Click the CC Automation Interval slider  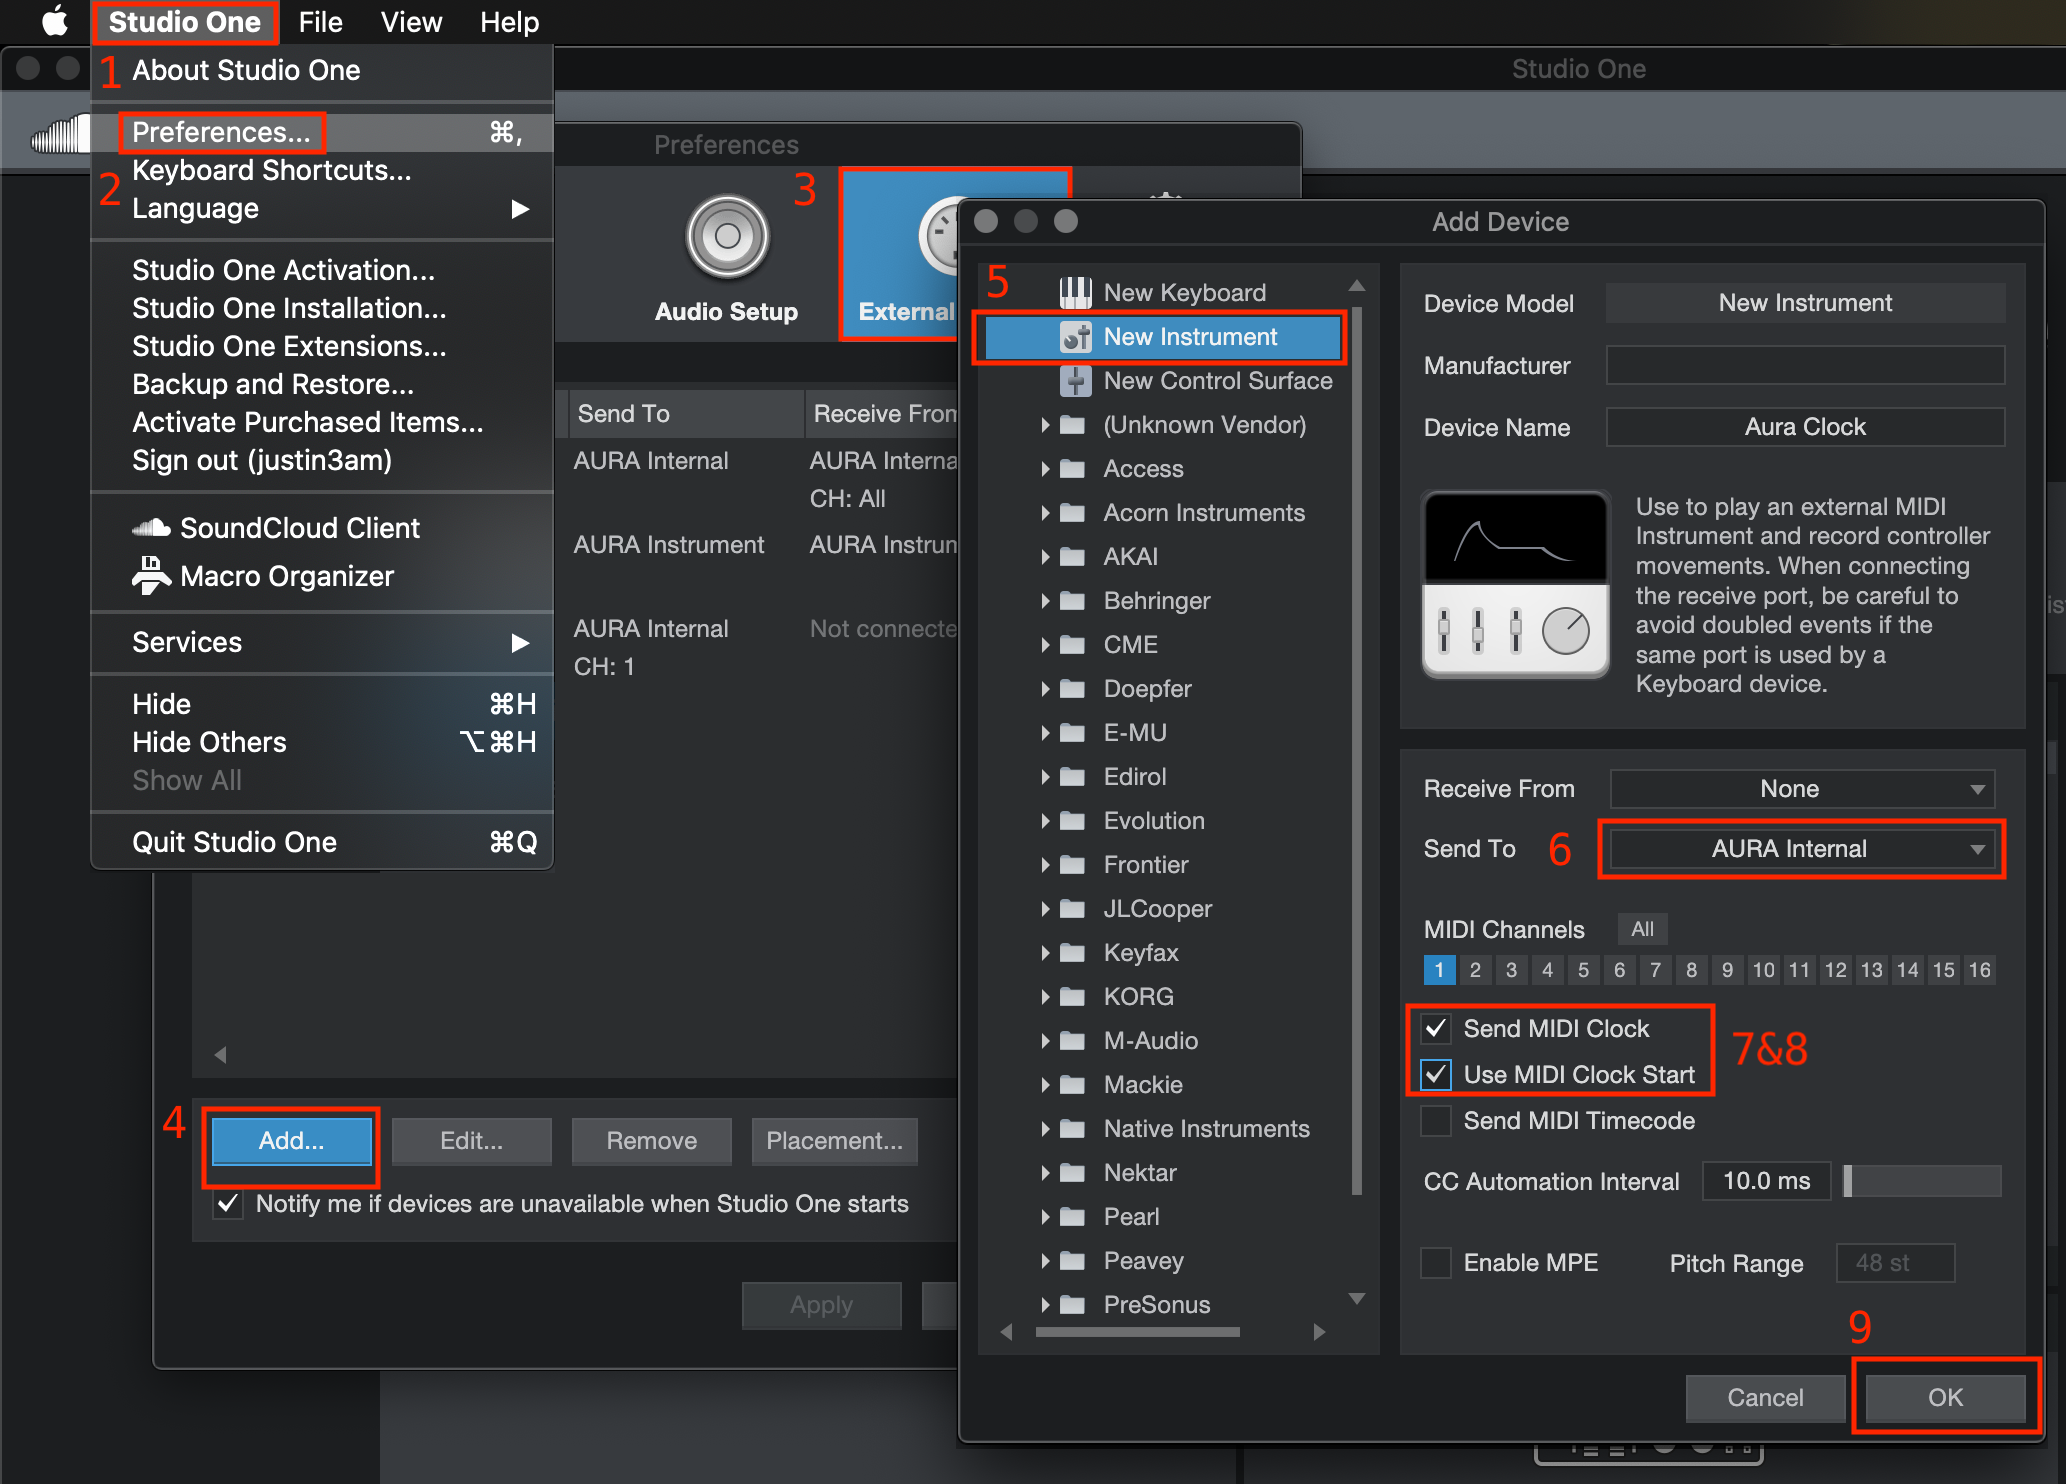(1922, 1181)
